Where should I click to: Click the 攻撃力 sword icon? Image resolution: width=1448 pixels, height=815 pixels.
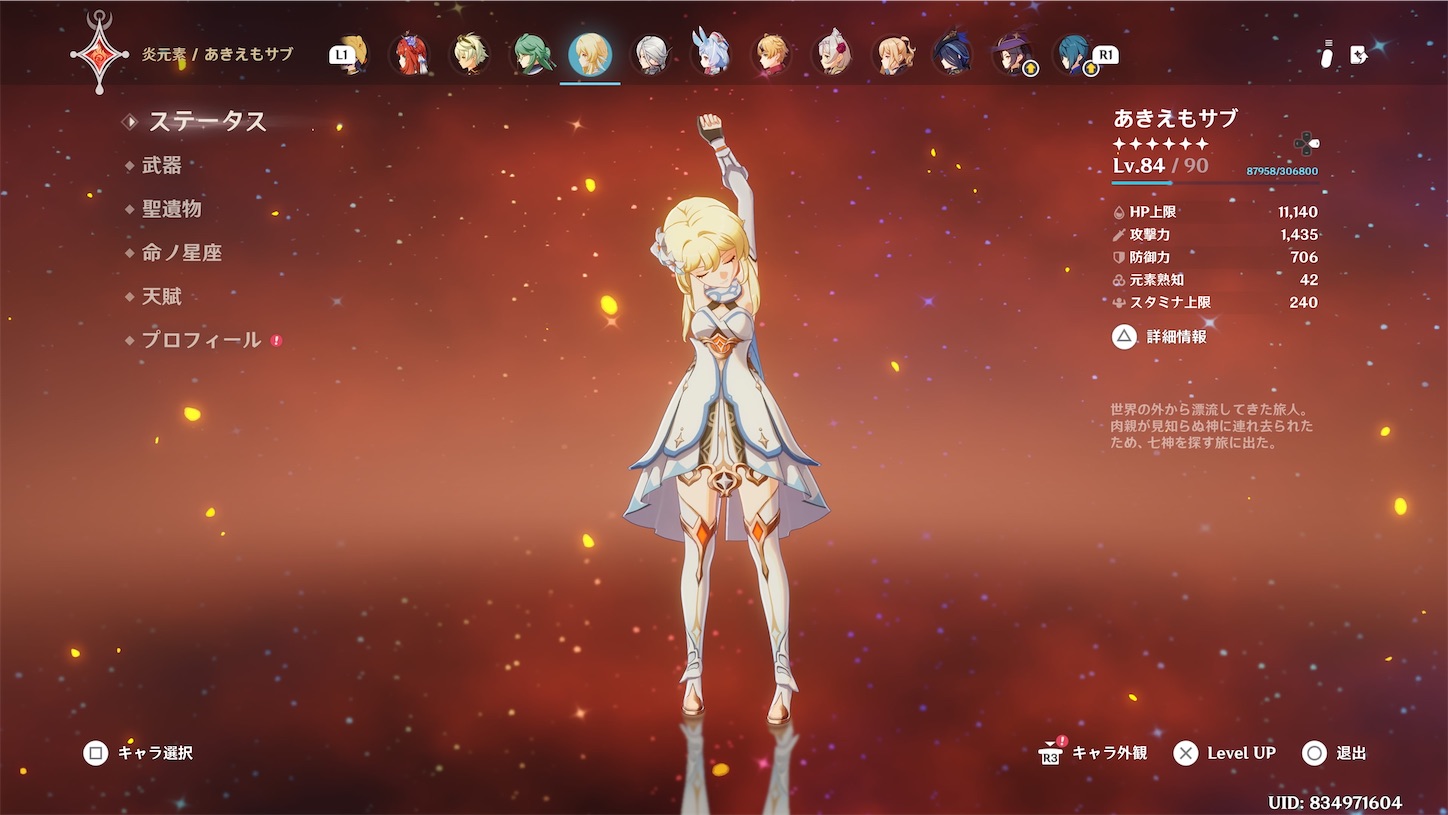point(1119,235)
